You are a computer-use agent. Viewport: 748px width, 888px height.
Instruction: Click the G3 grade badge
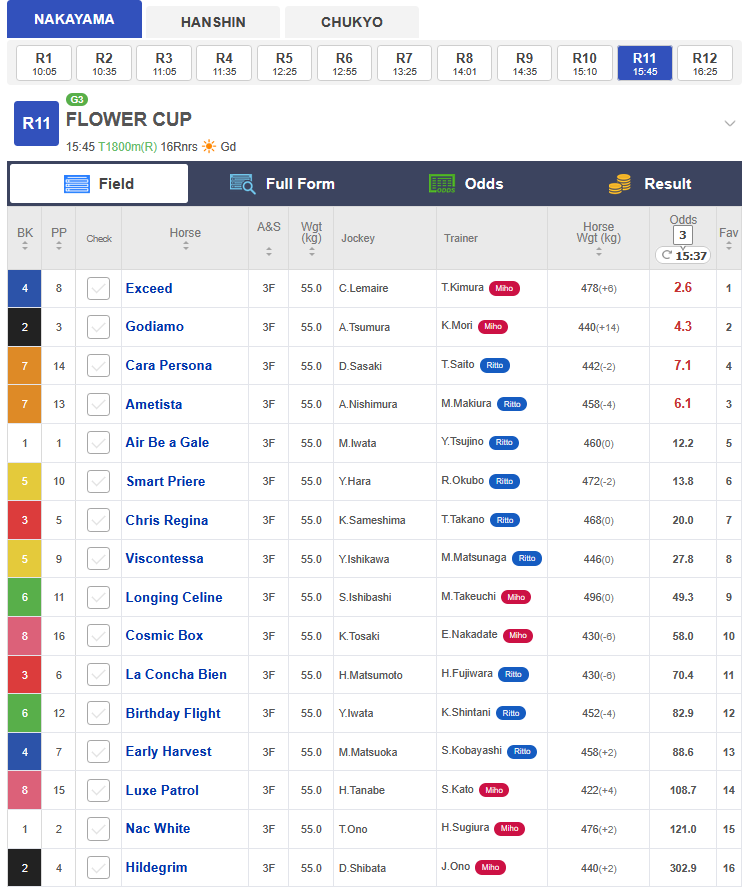click(76, 100)
